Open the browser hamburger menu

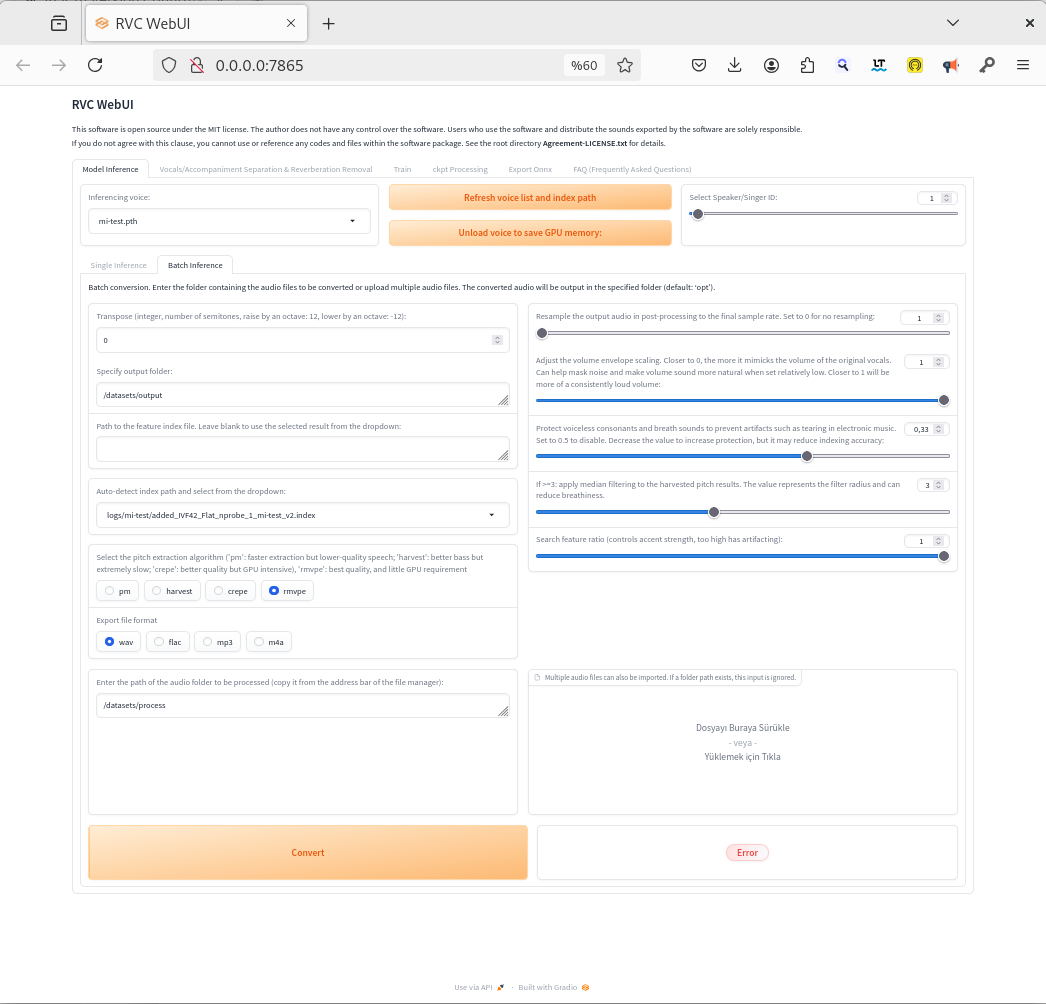(x=1023, y=65)
